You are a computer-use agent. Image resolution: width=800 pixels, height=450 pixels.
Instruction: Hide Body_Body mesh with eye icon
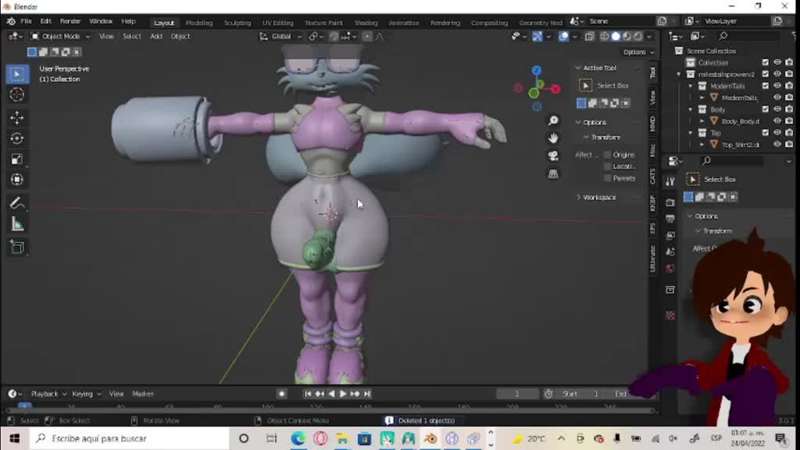click(x=777, y=121)
